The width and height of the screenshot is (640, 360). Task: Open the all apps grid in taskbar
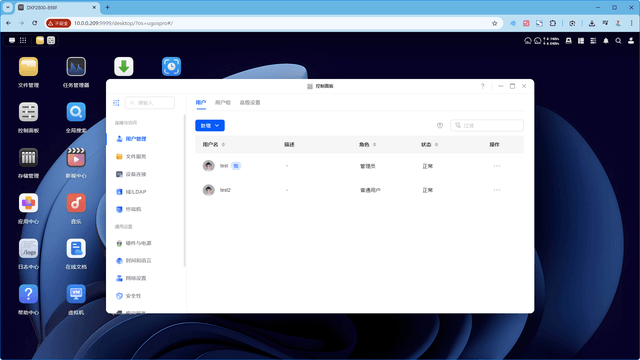pyautogui.click(x=23, y=40)
